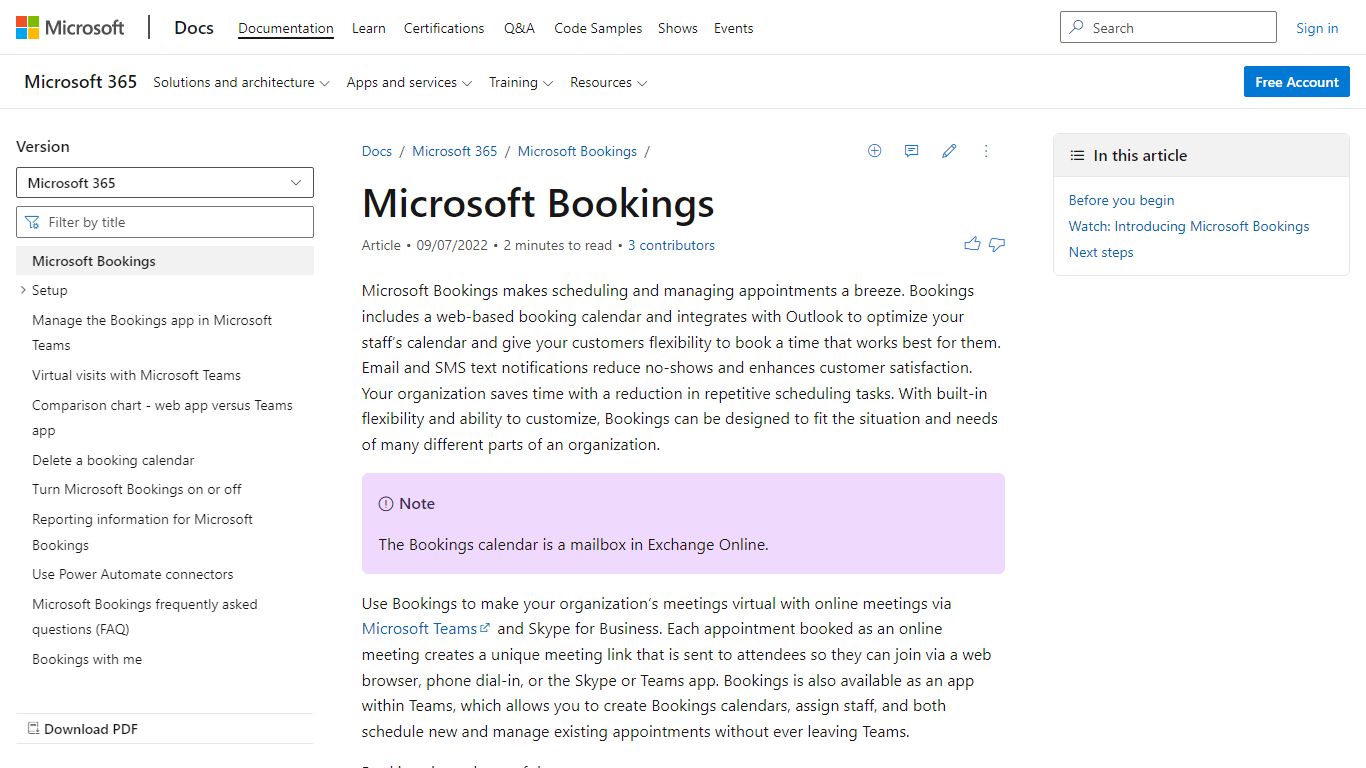Expand the Setup tree node
The height and width of the screenshot is (768, 1366).
23,290
